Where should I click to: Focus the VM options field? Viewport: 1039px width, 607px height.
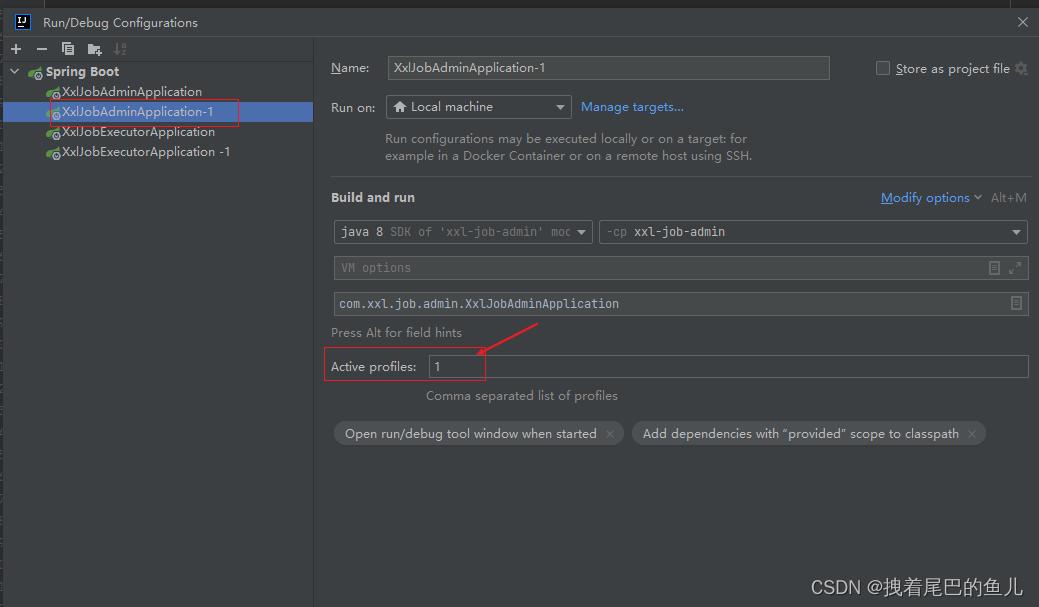(x=681, y=268)
